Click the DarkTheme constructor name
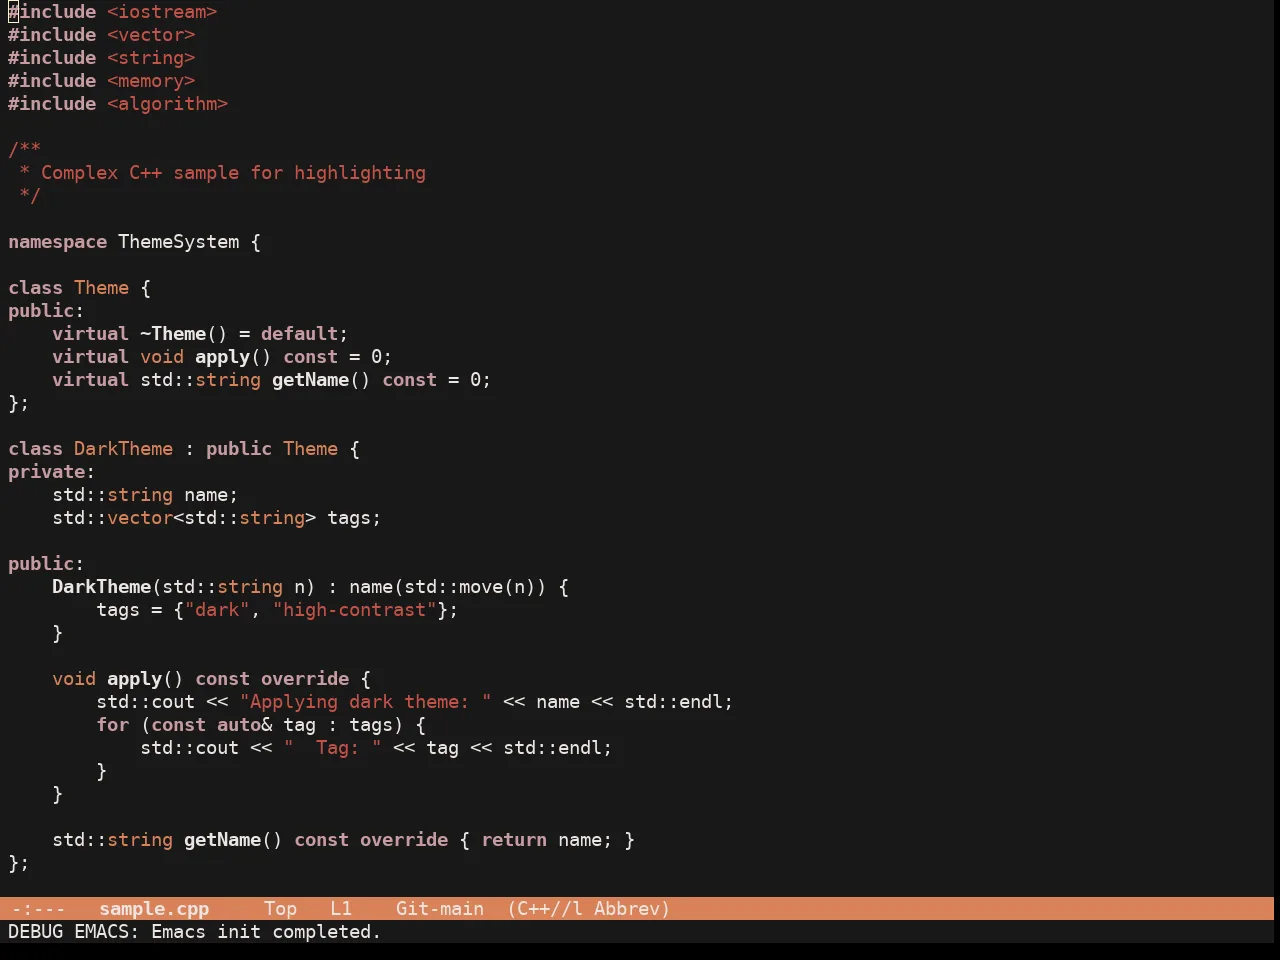 pos(102,587)
